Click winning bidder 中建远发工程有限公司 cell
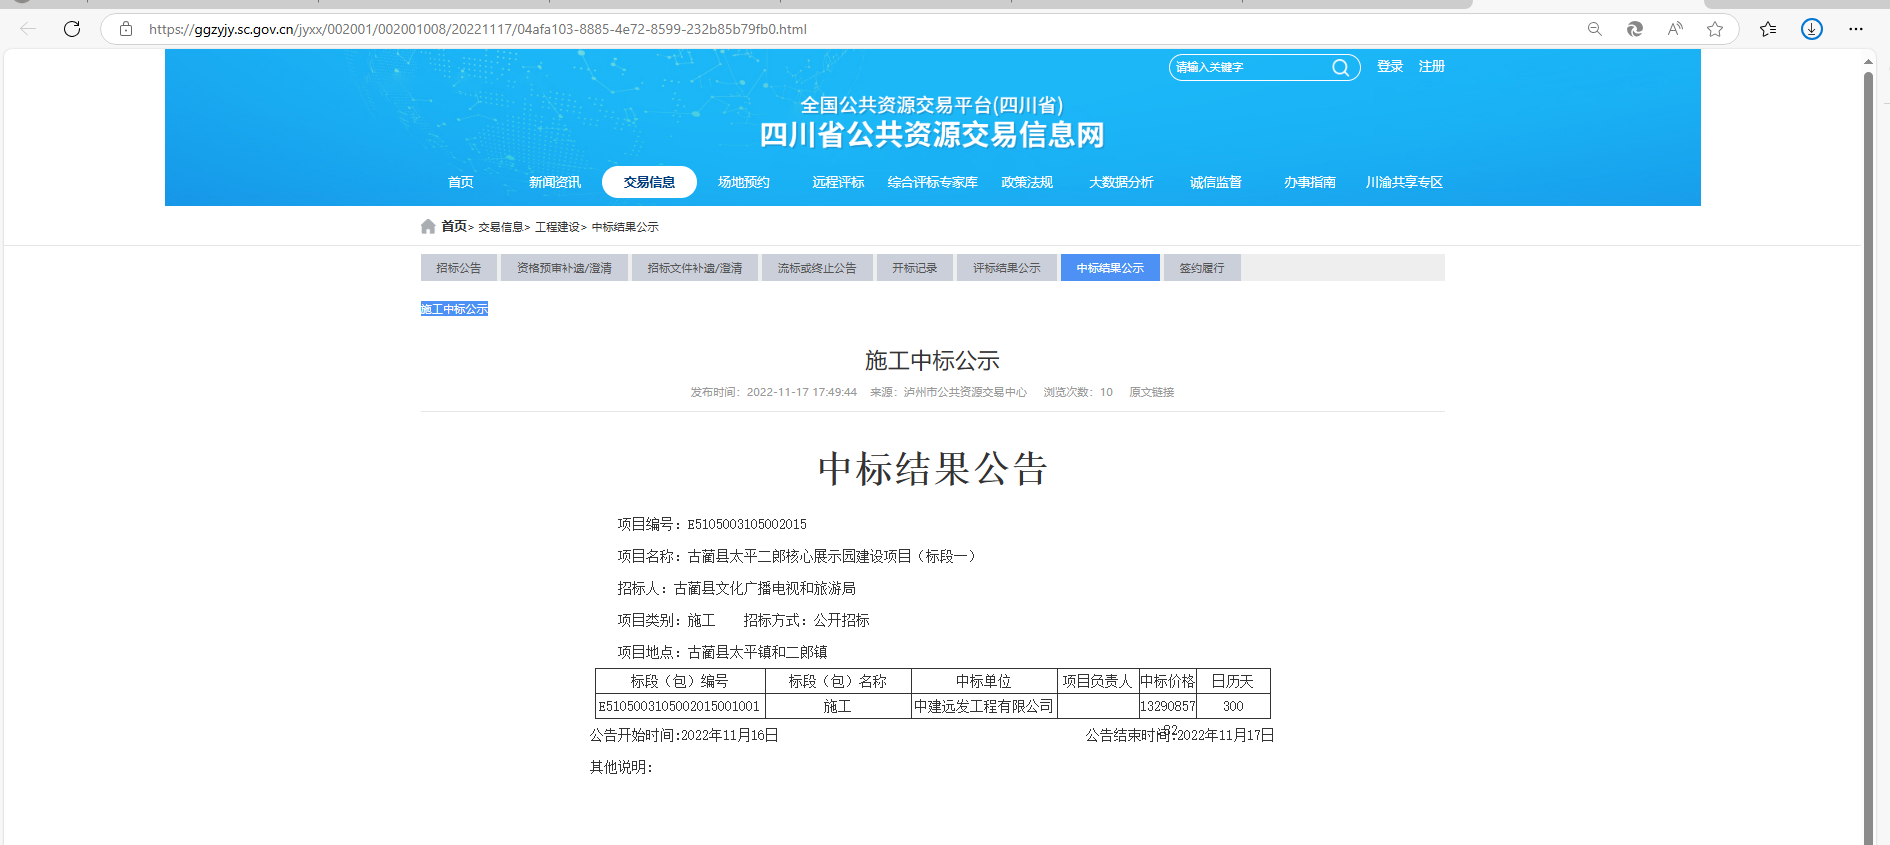This screenshot has width=1890, height=845. pos(984,706)
